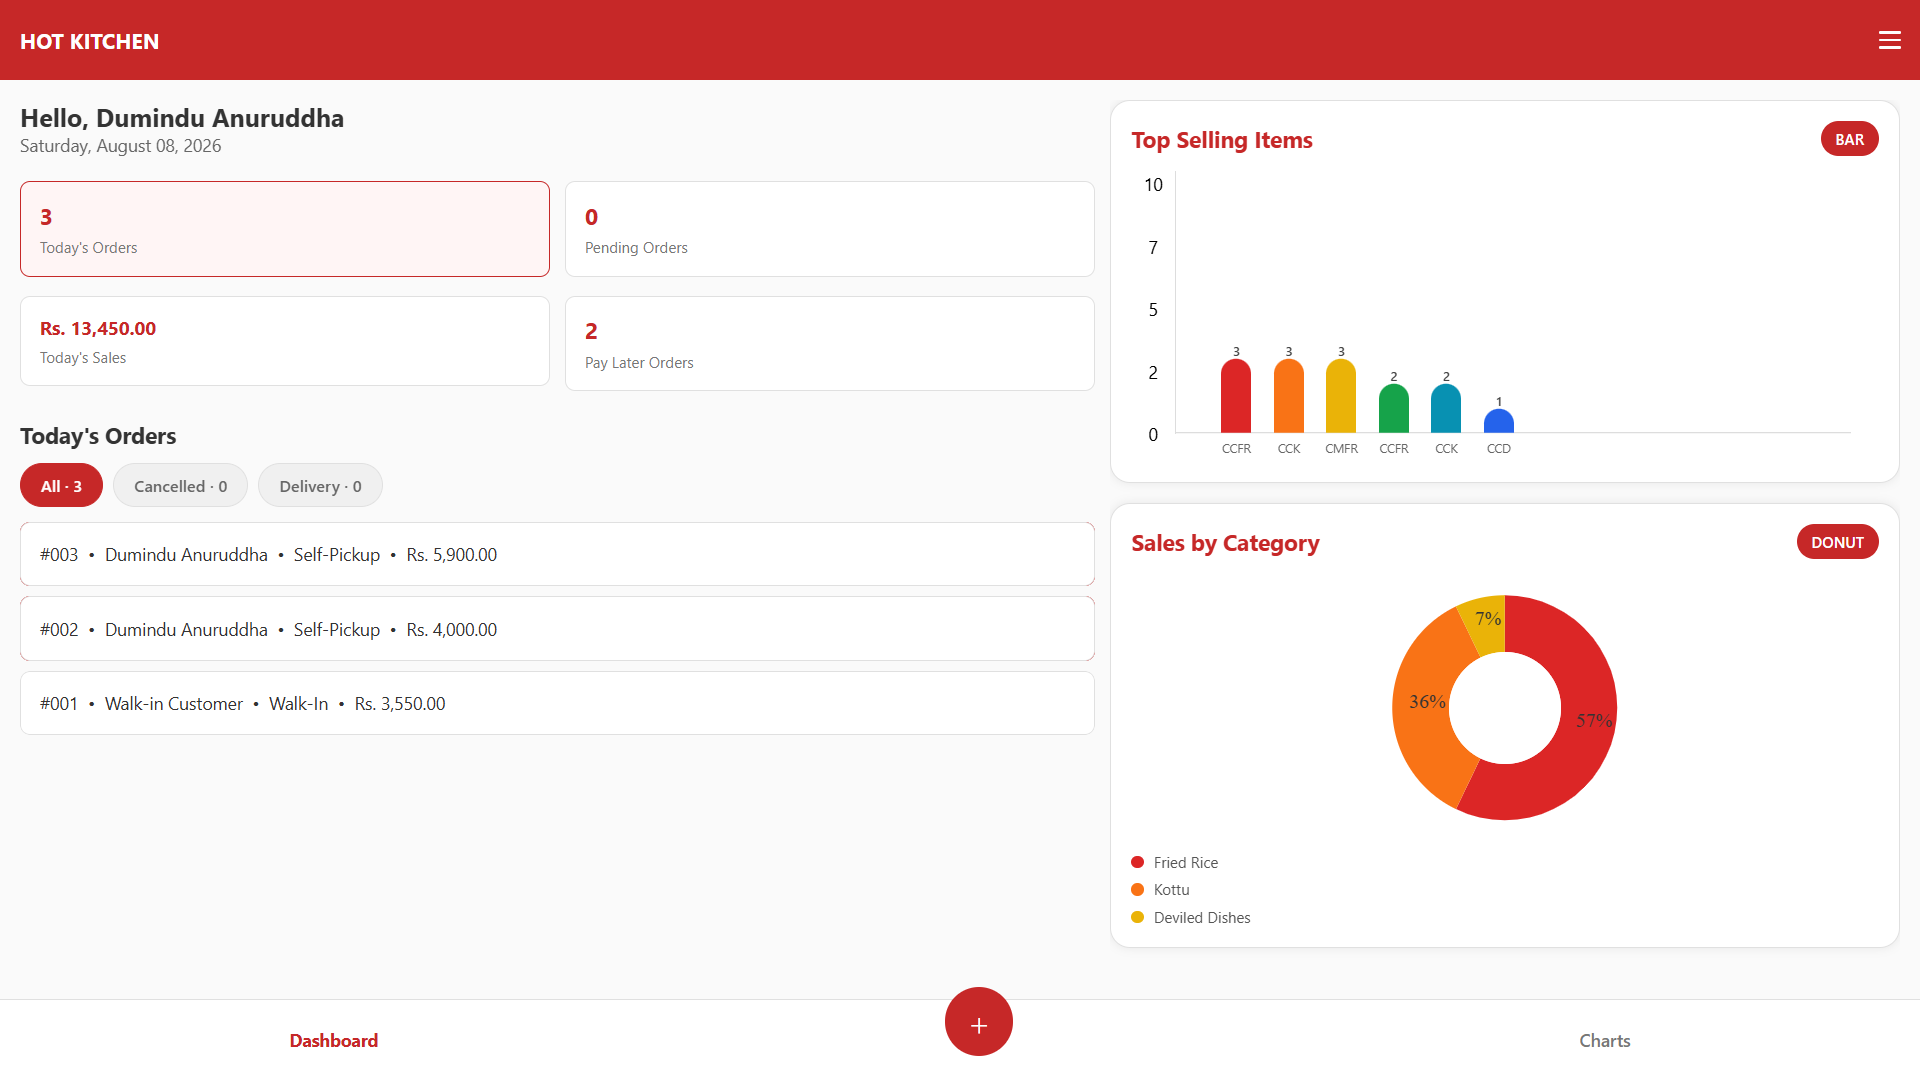Open the Today's Orders stat card
Image resolution: width=1920 pixels, height=1080 pixels.
pyautogui.click(x=285, y=229)
